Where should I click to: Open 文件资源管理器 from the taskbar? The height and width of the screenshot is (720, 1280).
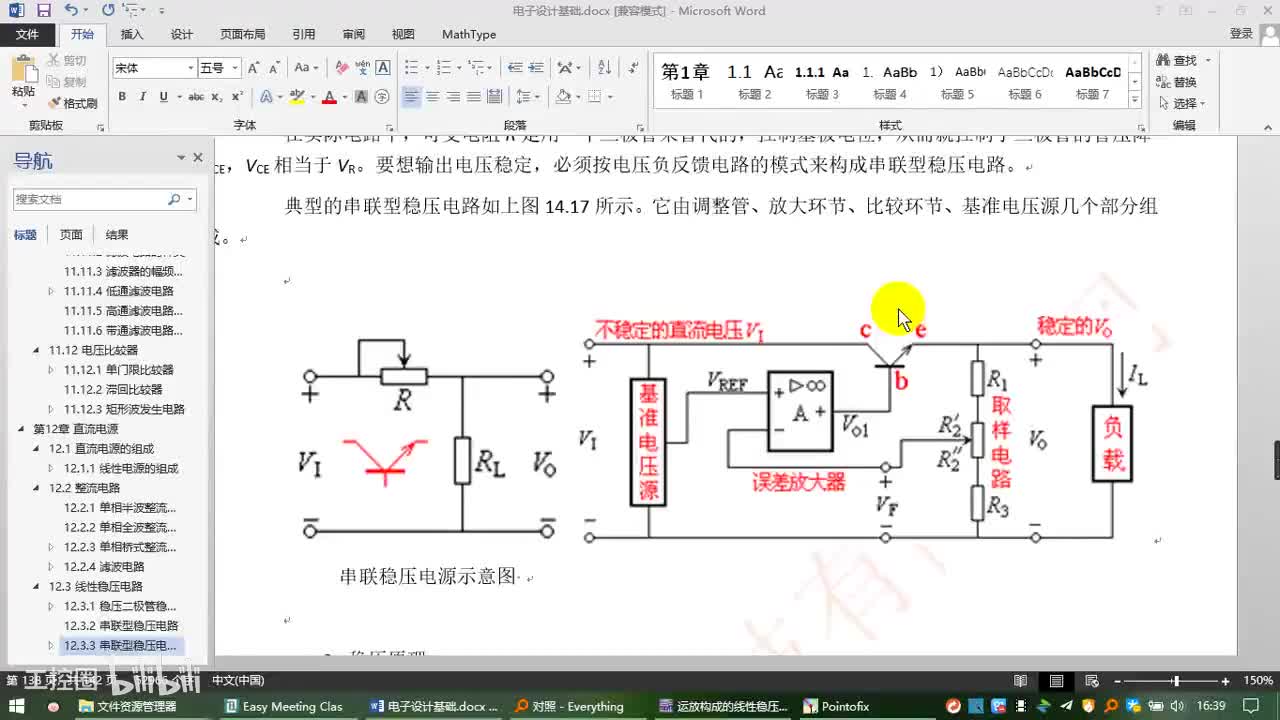click(126, 706)
